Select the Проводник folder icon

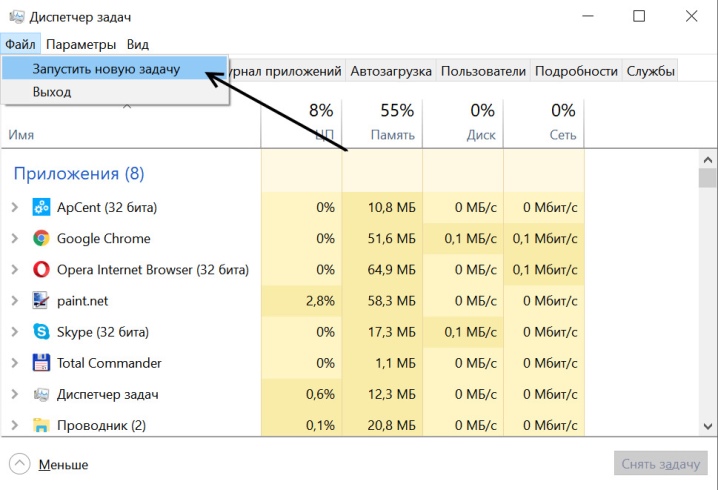[x=41, y=425]
